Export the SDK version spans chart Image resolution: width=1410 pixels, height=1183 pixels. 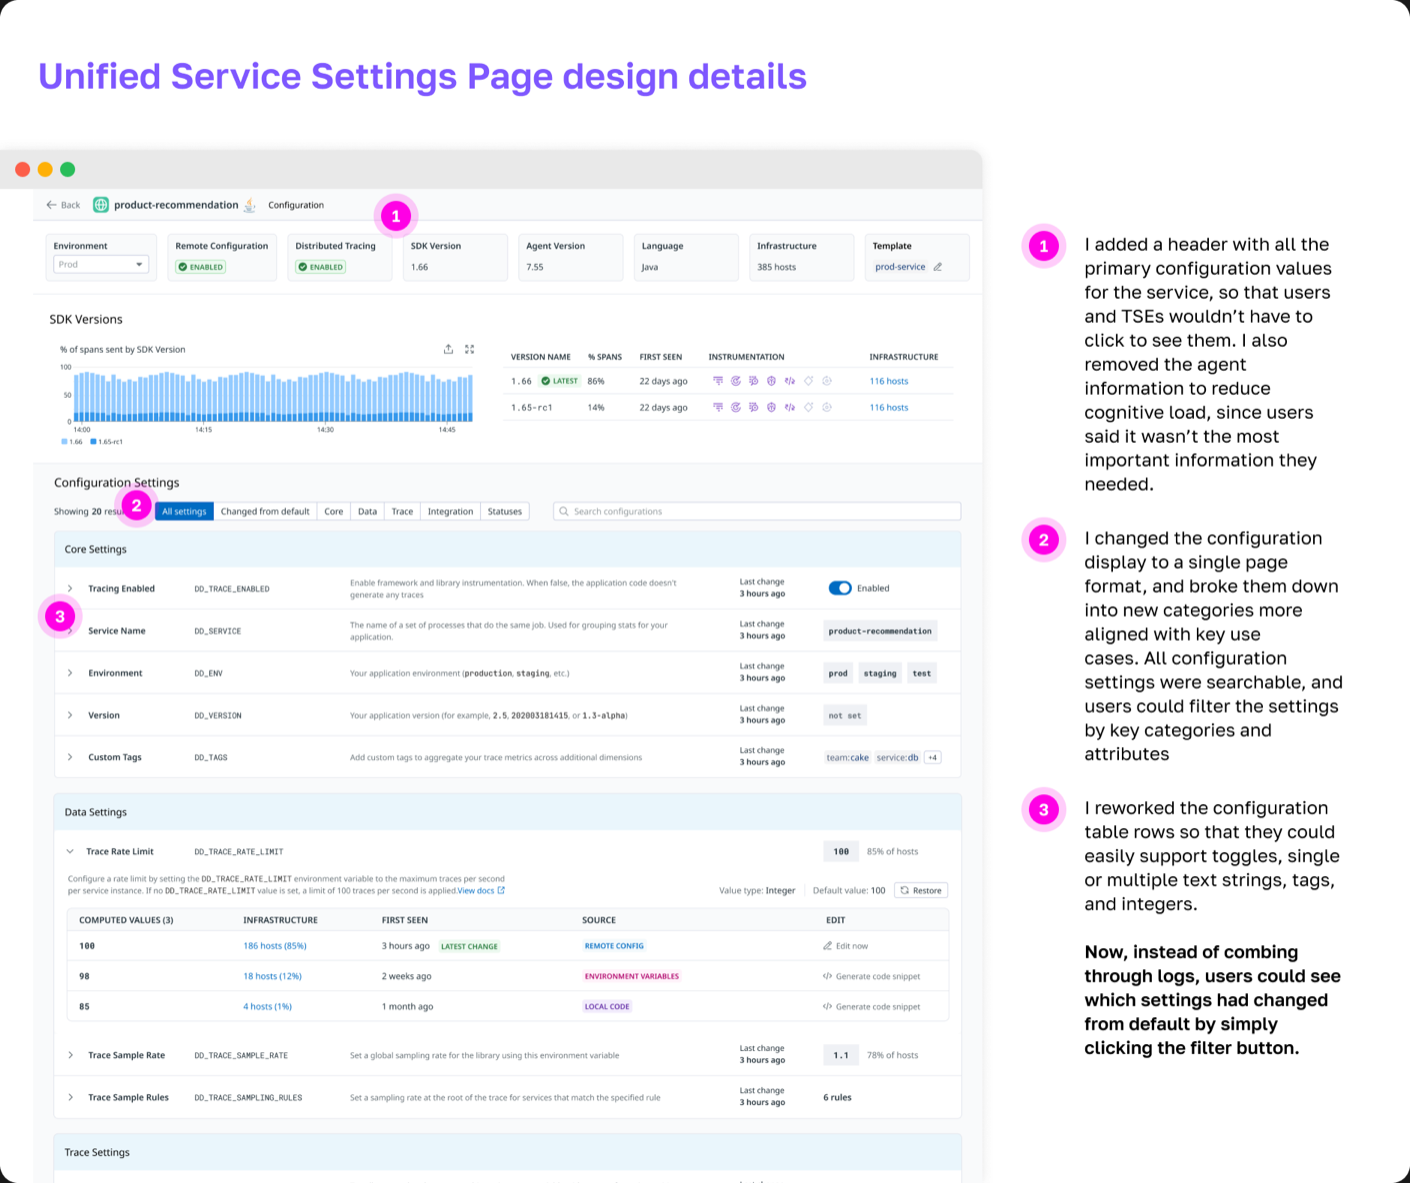pyautogui.click(x=448, y=349)
